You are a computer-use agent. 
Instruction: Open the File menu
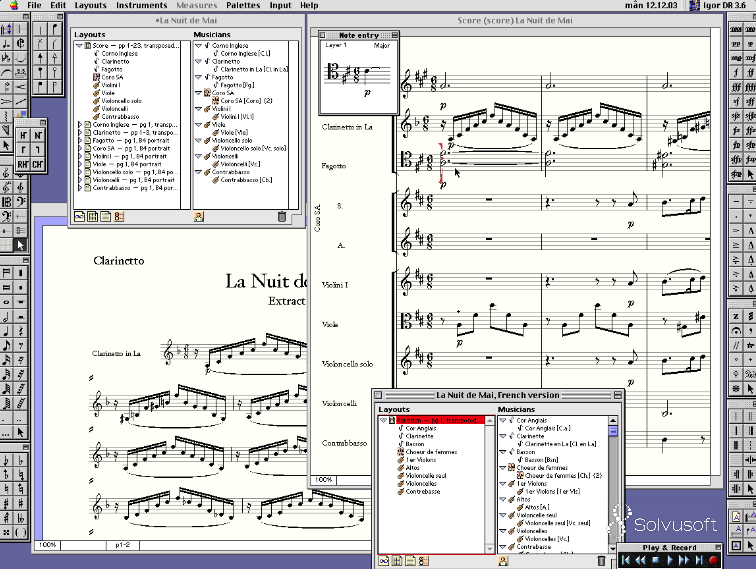point(34,5)
